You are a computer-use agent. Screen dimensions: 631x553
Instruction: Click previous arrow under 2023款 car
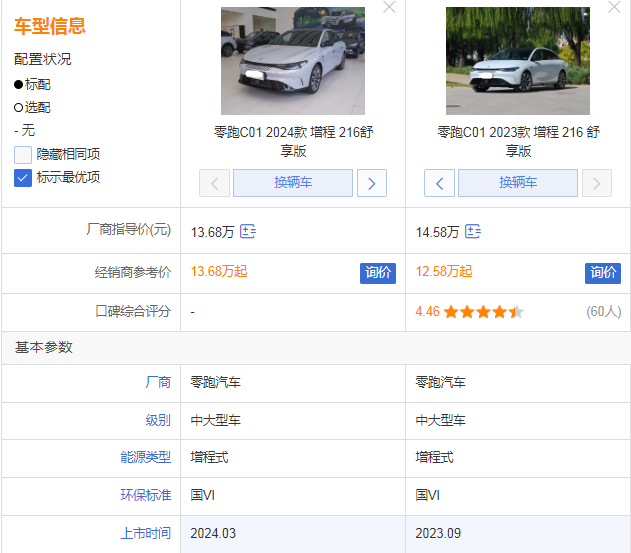click(x=439, y=183)
